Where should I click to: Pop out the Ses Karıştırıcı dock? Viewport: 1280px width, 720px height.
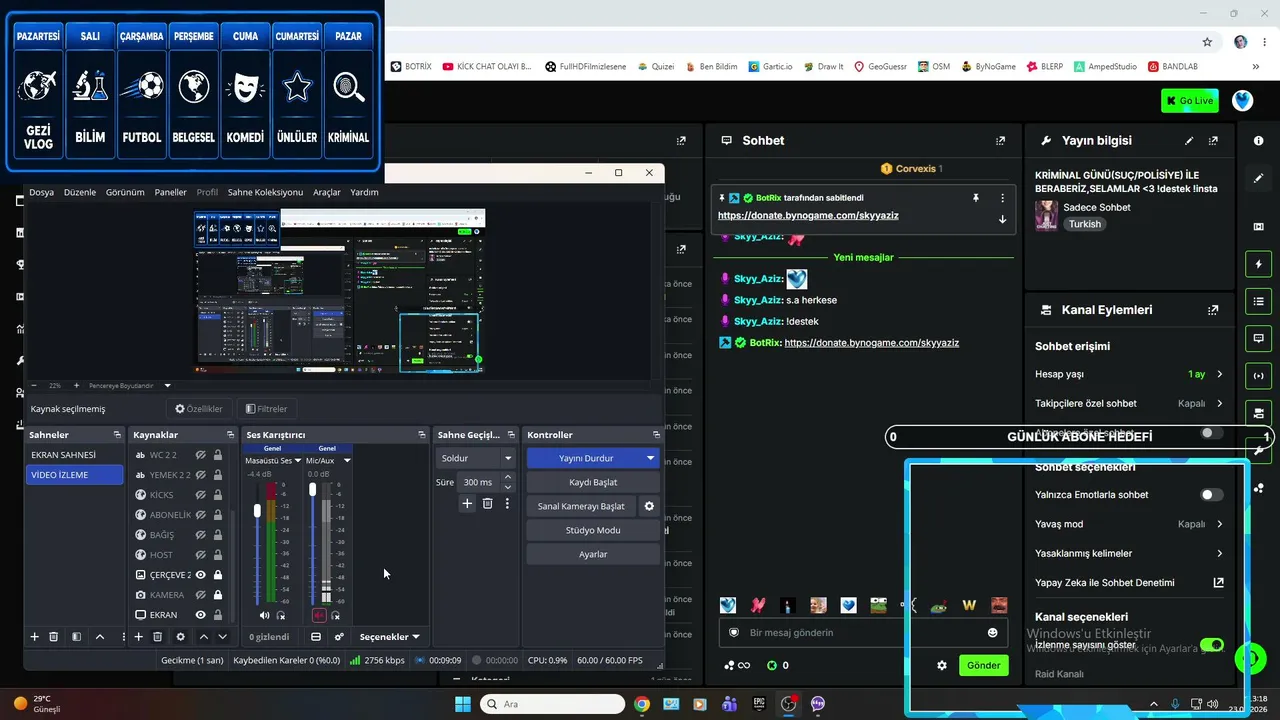[422, 435]
